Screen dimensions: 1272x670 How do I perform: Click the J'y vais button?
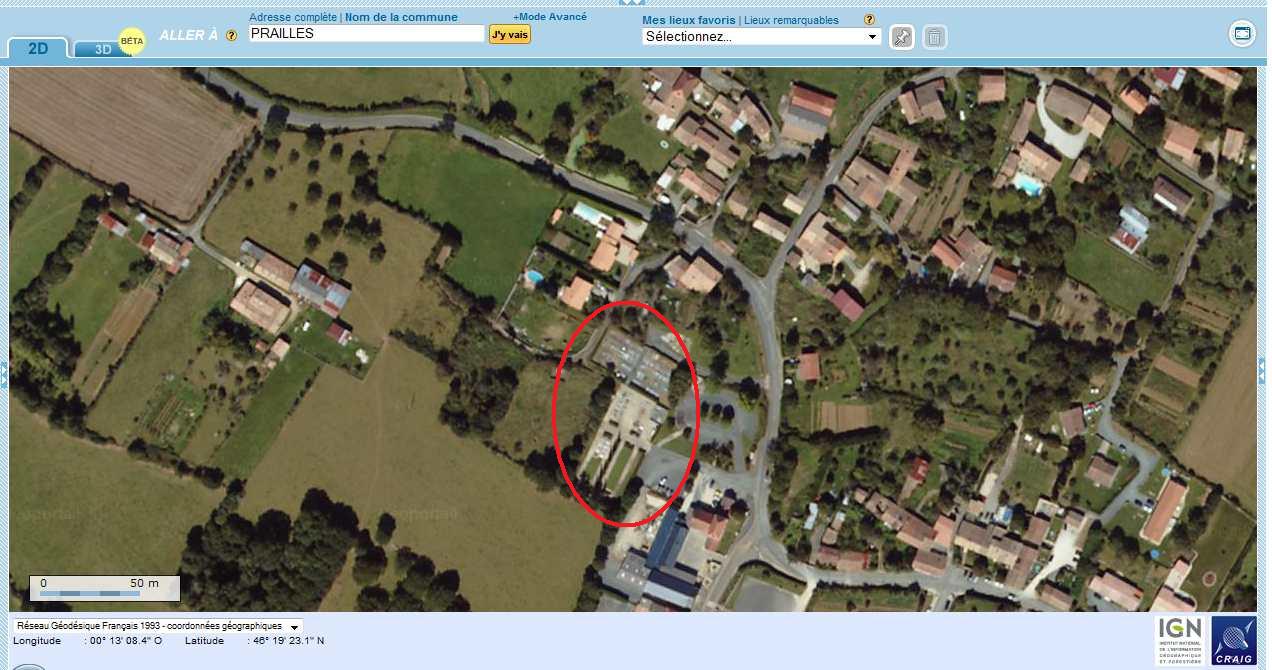click(x=510, y=34)
